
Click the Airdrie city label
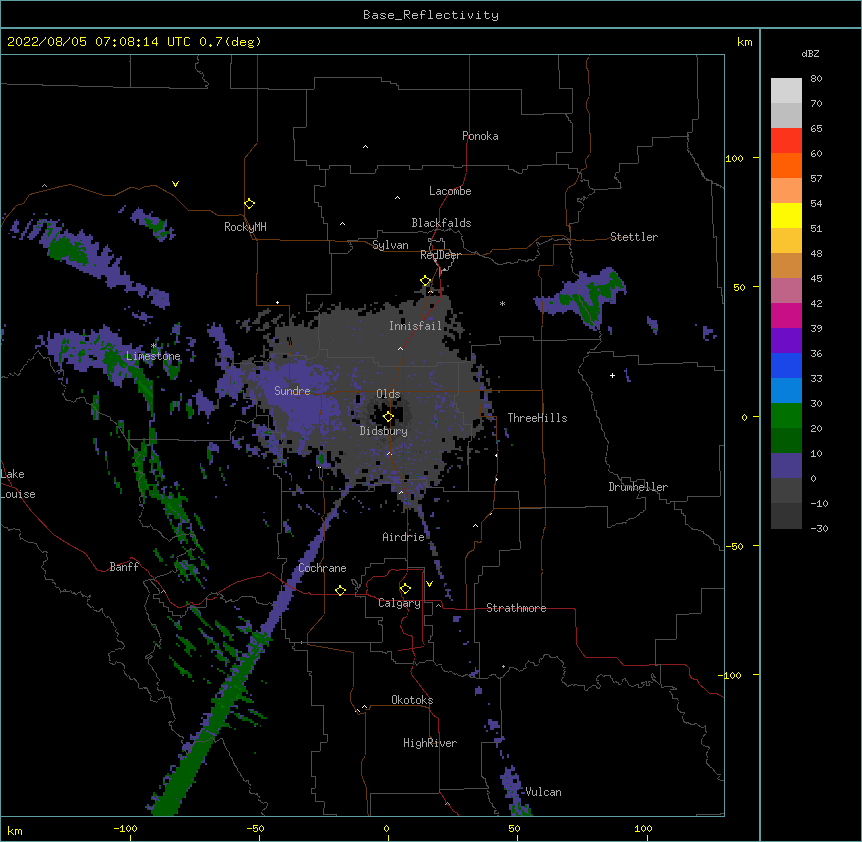404,537
